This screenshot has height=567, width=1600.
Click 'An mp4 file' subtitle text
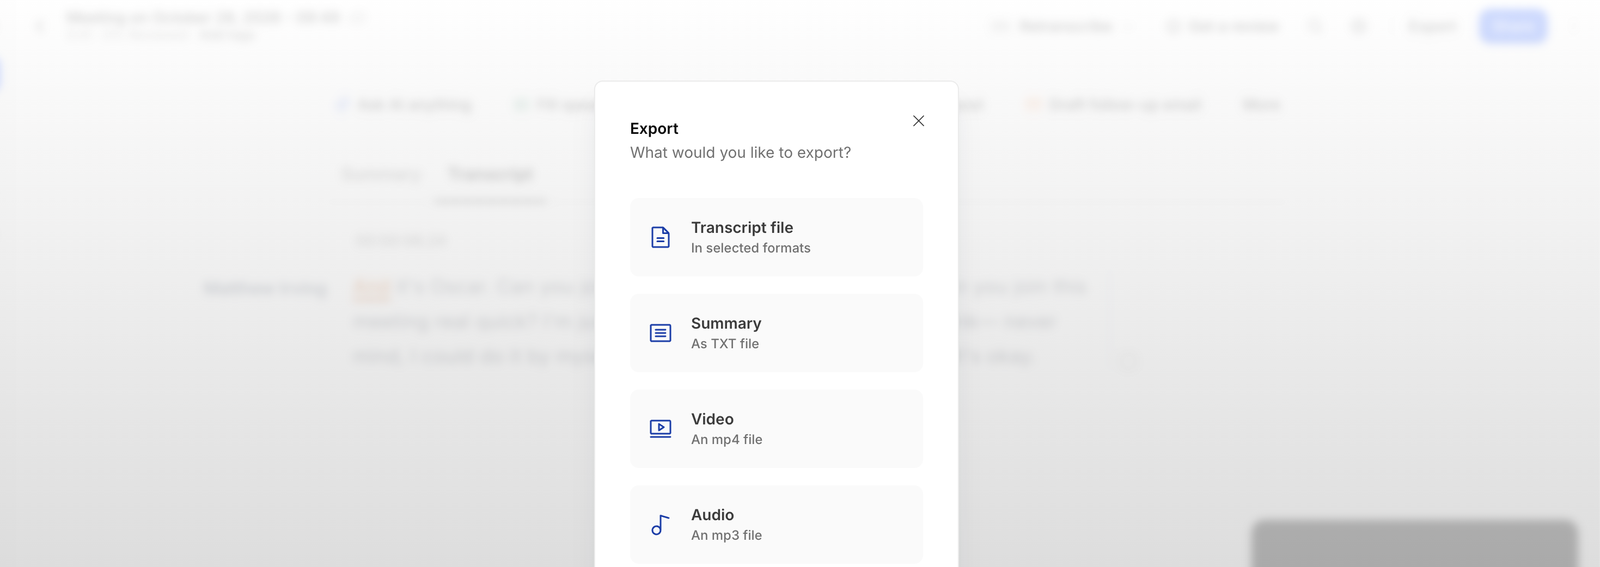tap(727, 440)
